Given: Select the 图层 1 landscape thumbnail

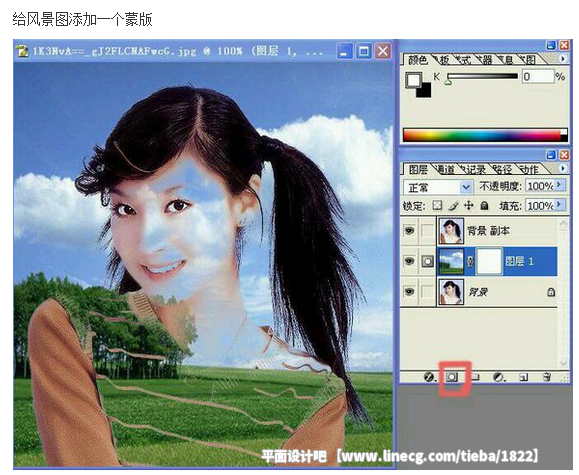Looking at the screenshot, I should point(450,262).
